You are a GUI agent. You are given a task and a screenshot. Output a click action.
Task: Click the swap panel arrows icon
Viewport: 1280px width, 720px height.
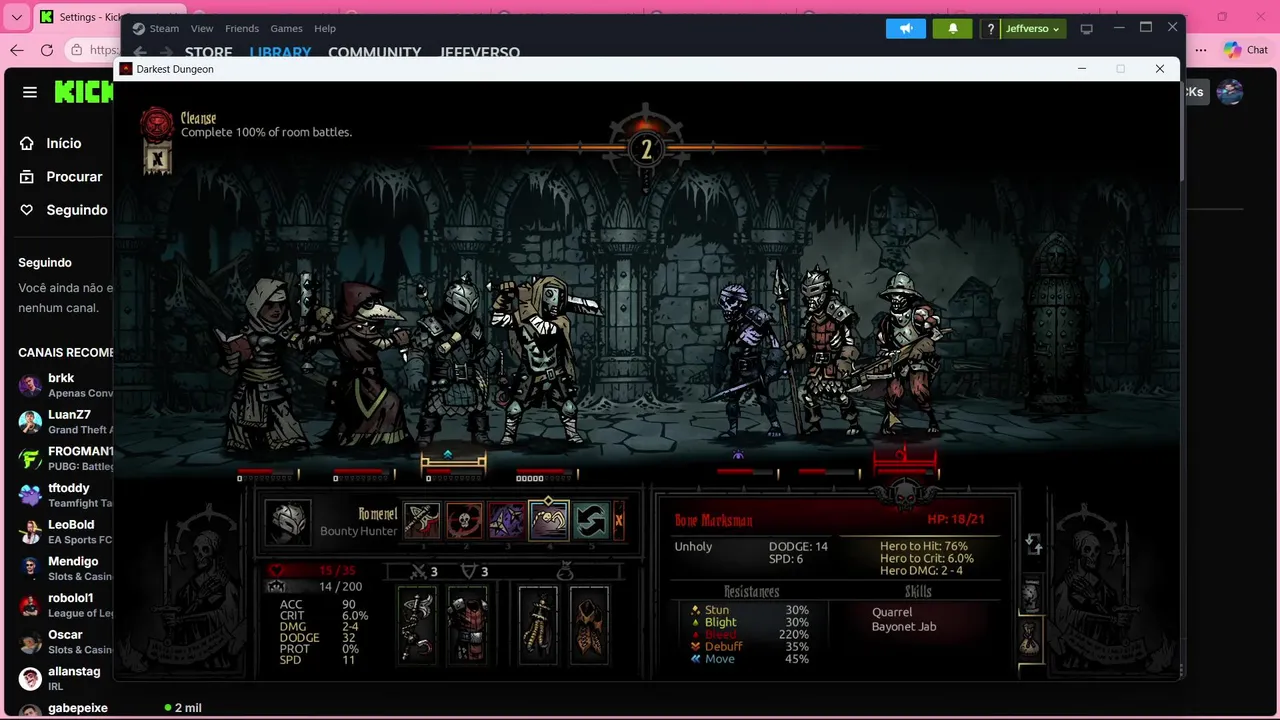[x=1034, y=545]
